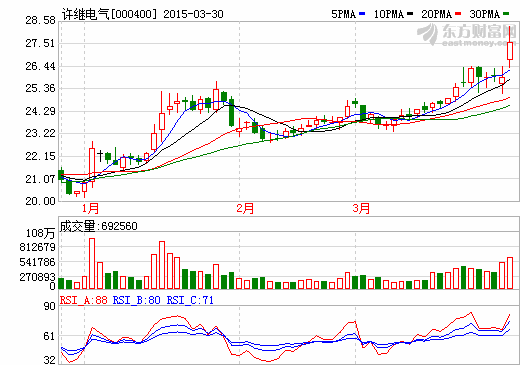The image size is (520, 365).
Task: Click the 24.29 price axis label
Action: pyautogui.click(x=40, y=111)
